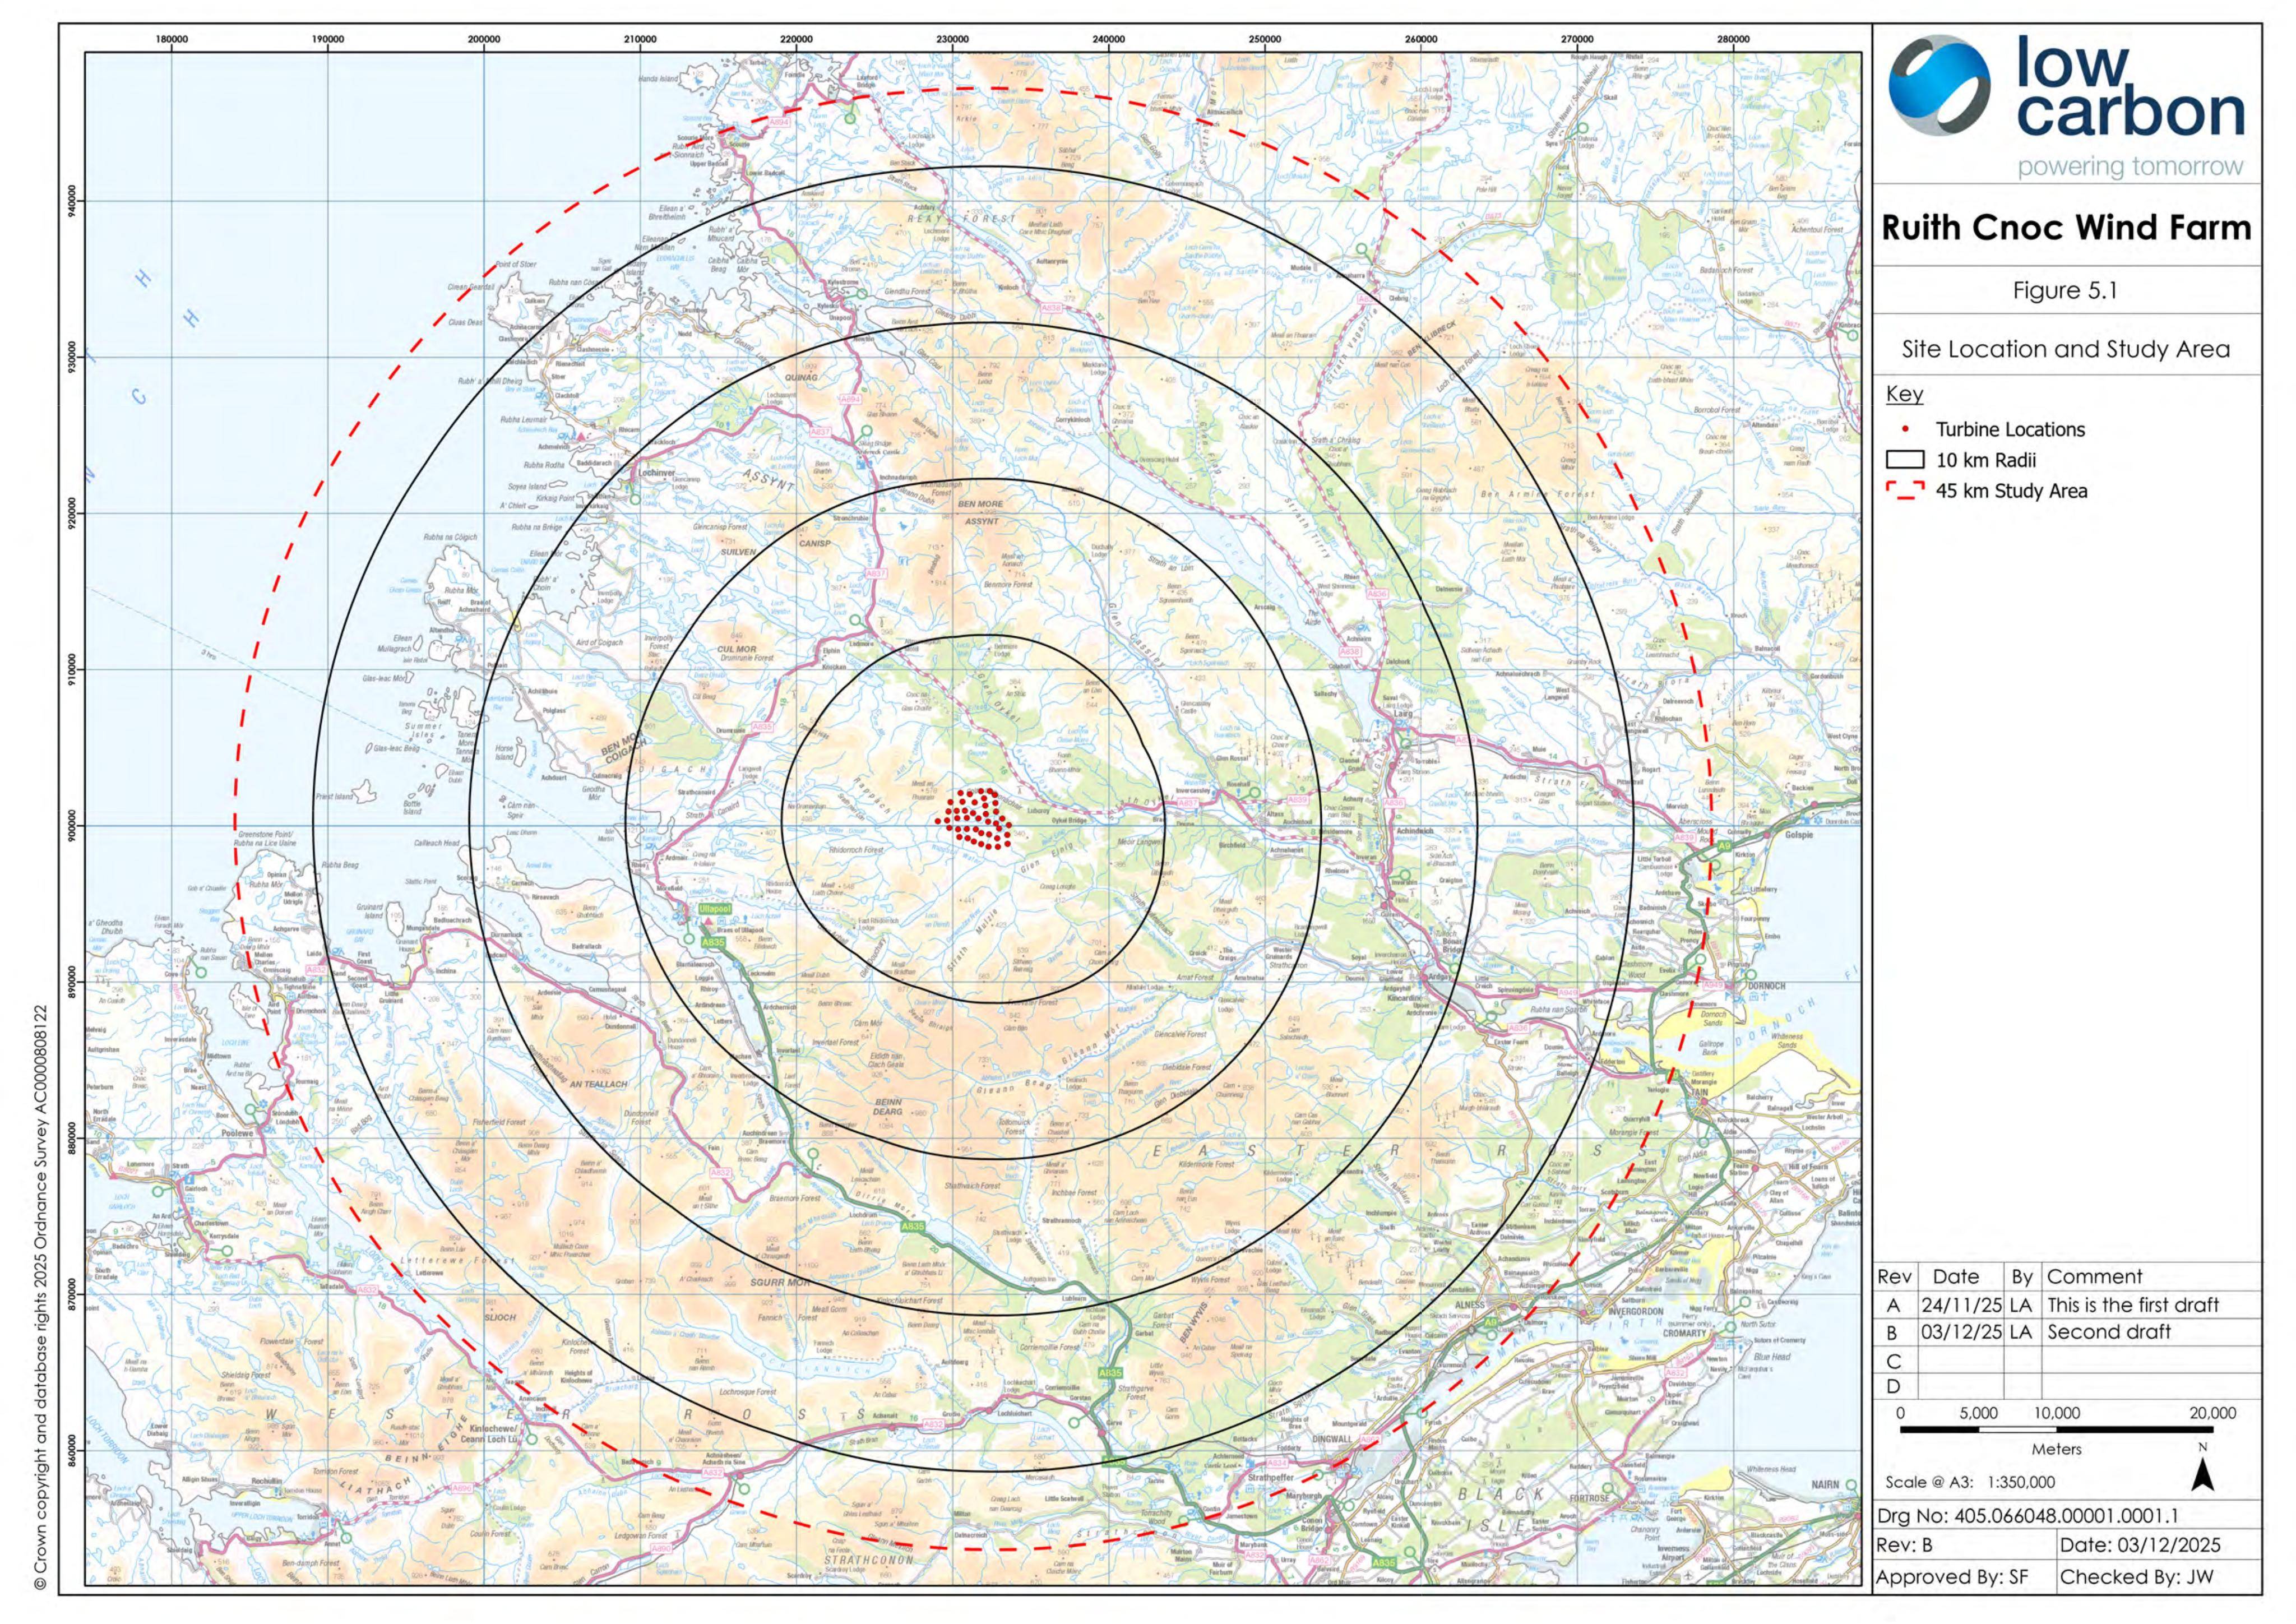The height and width of the screenshot is (1624, 2296).
Task: Click the '45 km Study Area' legend label
Action: [x=2011, y=491]
